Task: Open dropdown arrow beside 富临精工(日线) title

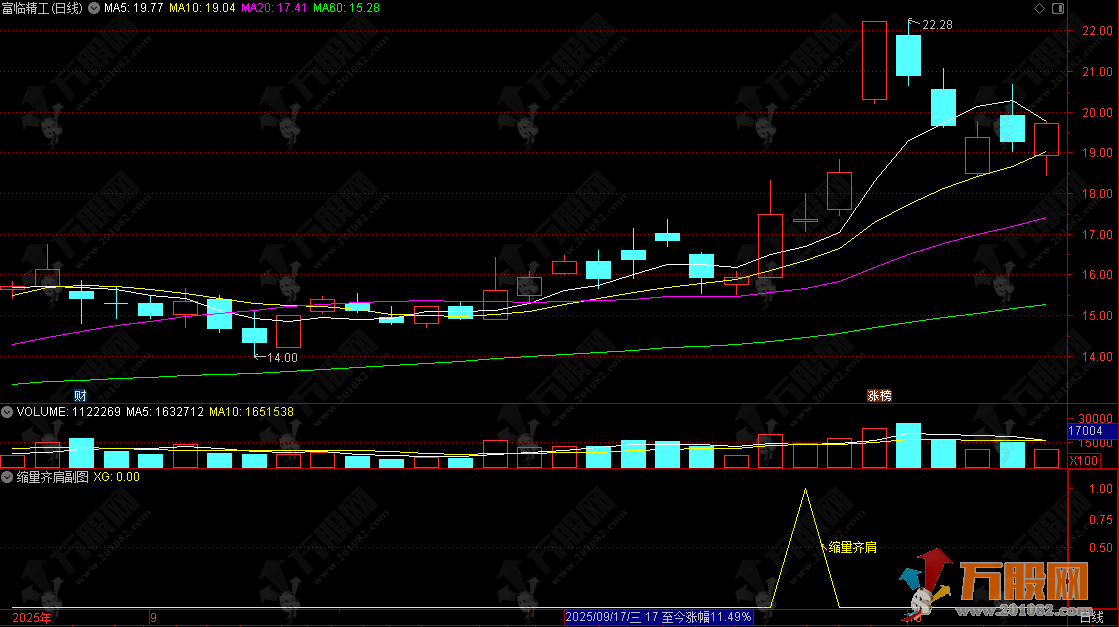Action: [93, 8]
